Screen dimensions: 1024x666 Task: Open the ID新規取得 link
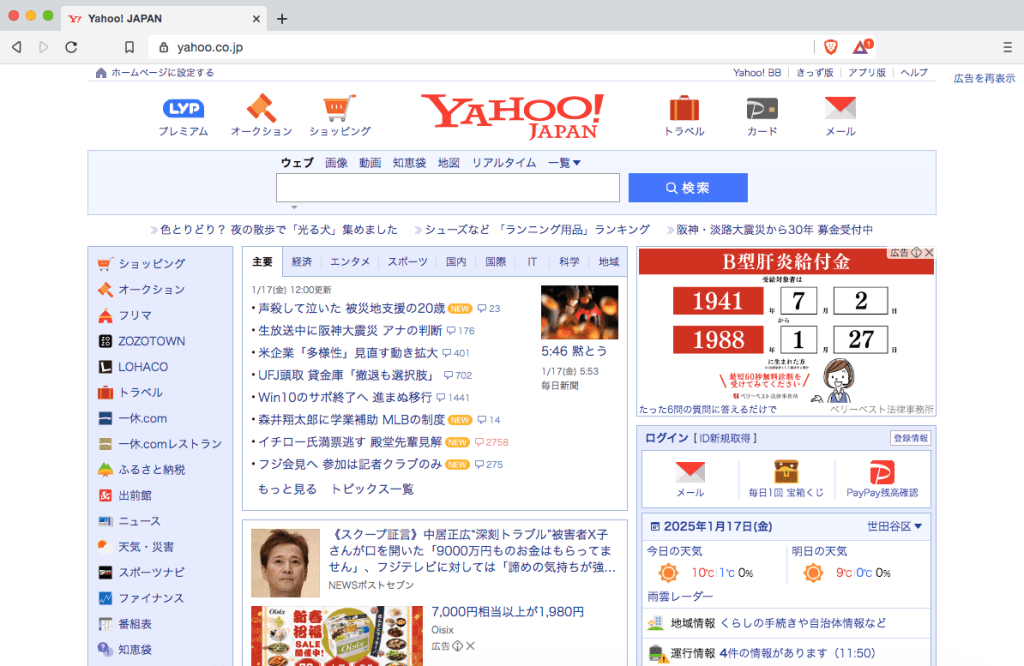click(x=724, y=438)
